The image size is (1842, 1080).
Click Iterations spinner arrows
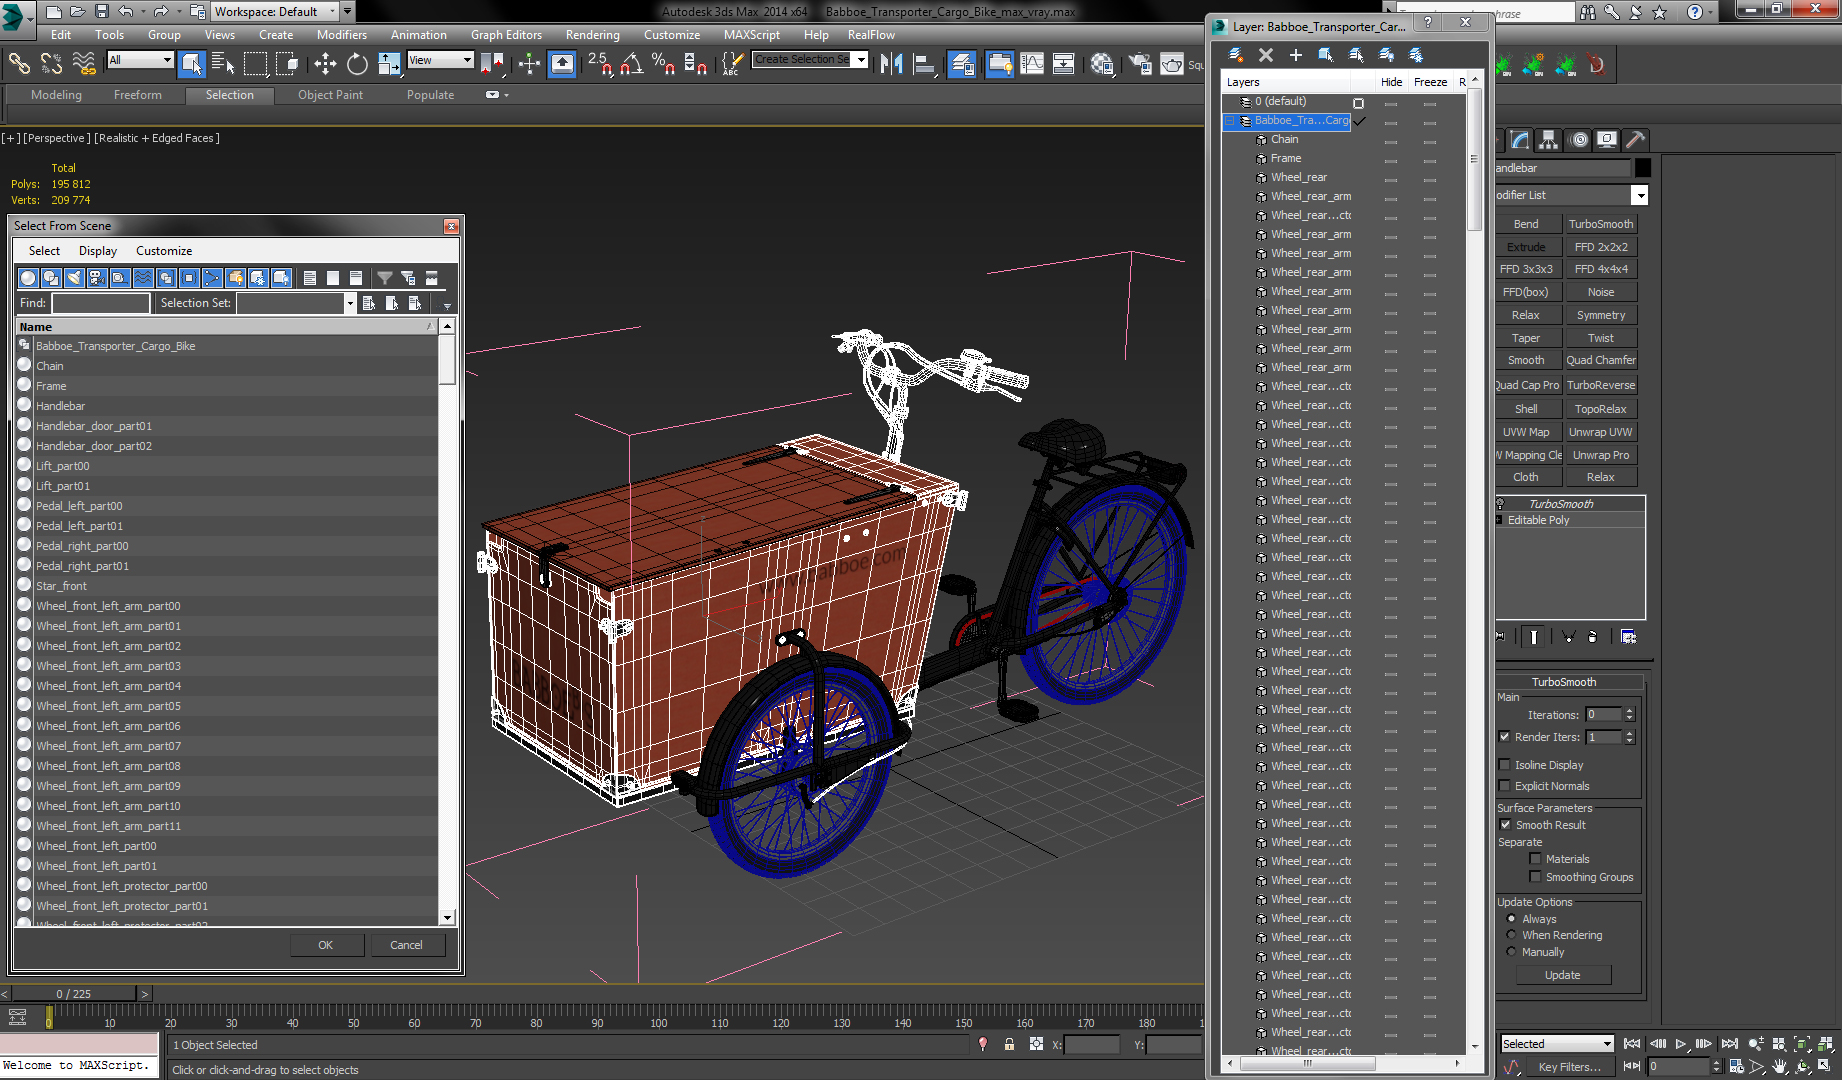click(1629, 714)
